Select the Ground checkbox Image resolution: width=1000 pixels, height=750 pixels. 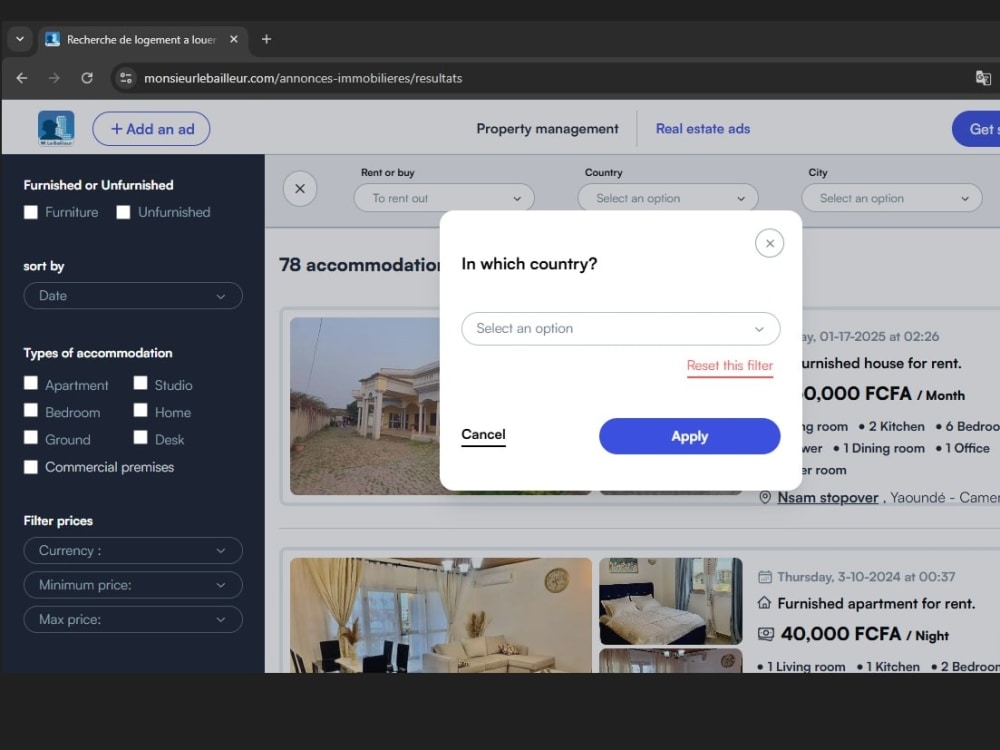click(x=31, y=438)
